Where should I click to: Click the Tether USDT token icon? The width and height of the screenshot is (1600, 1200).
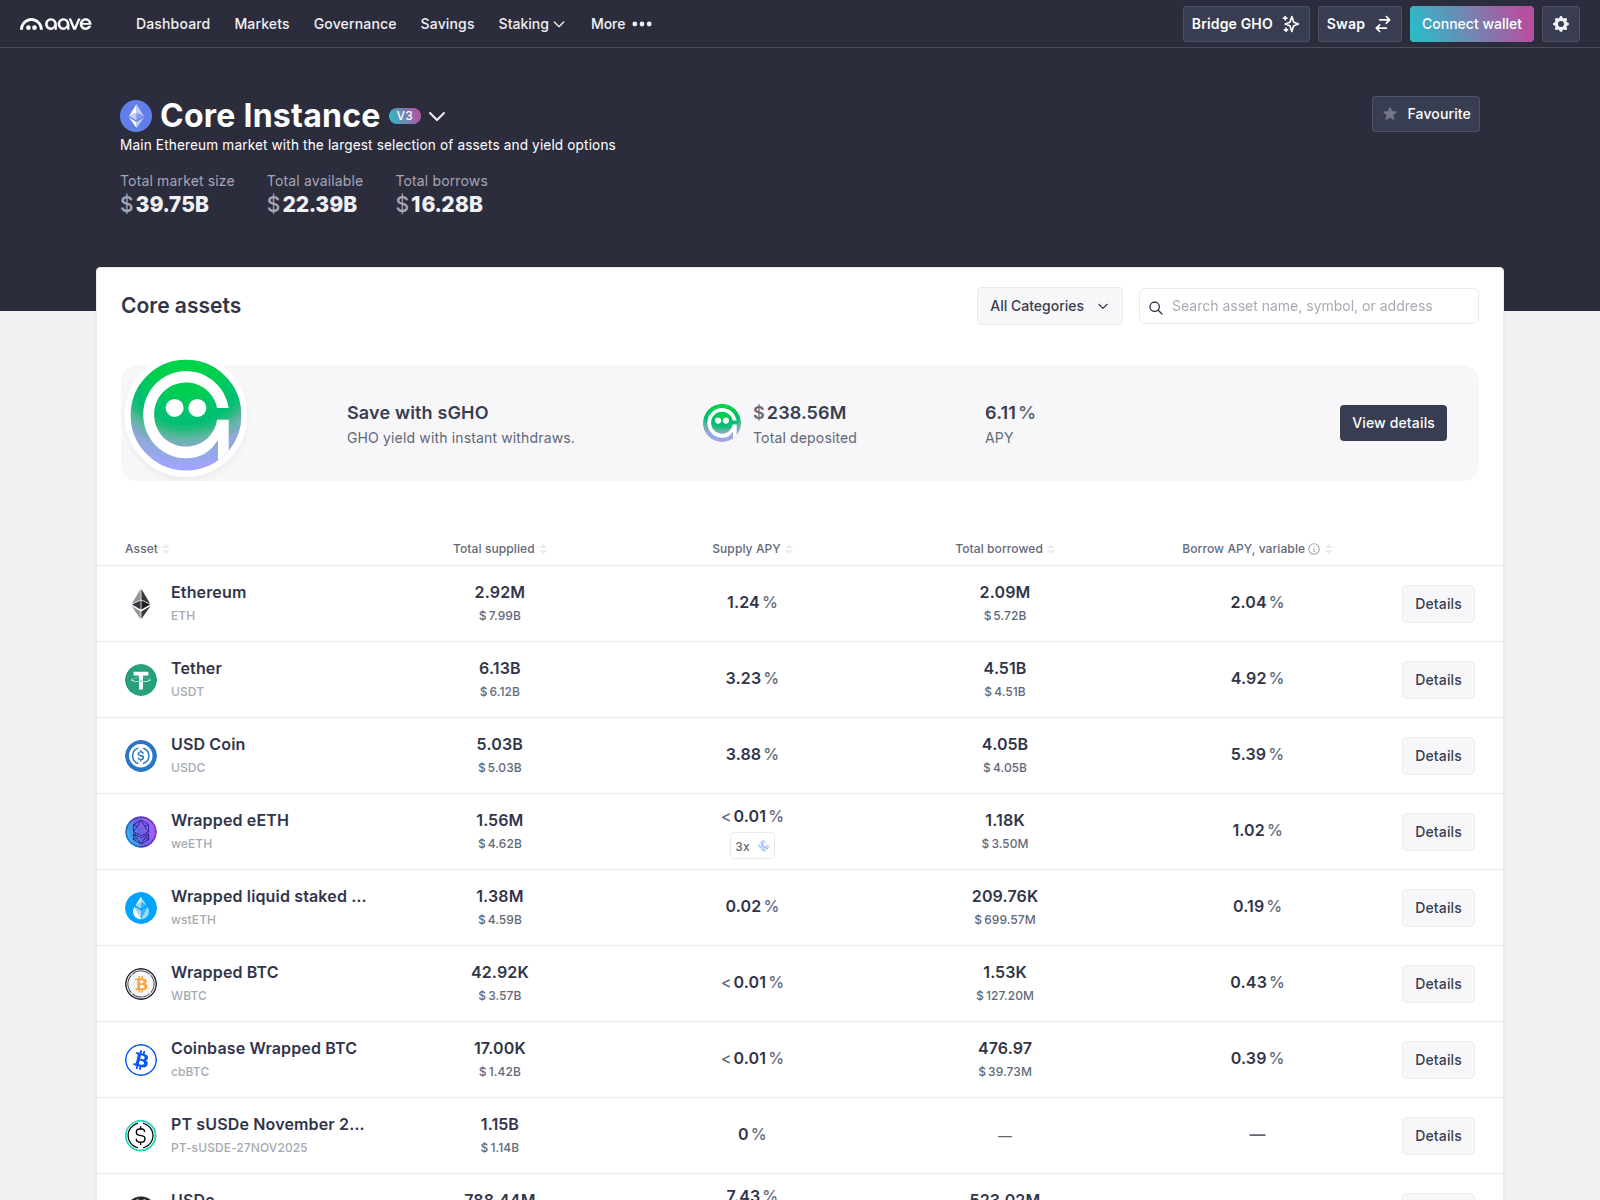[140, 679]
